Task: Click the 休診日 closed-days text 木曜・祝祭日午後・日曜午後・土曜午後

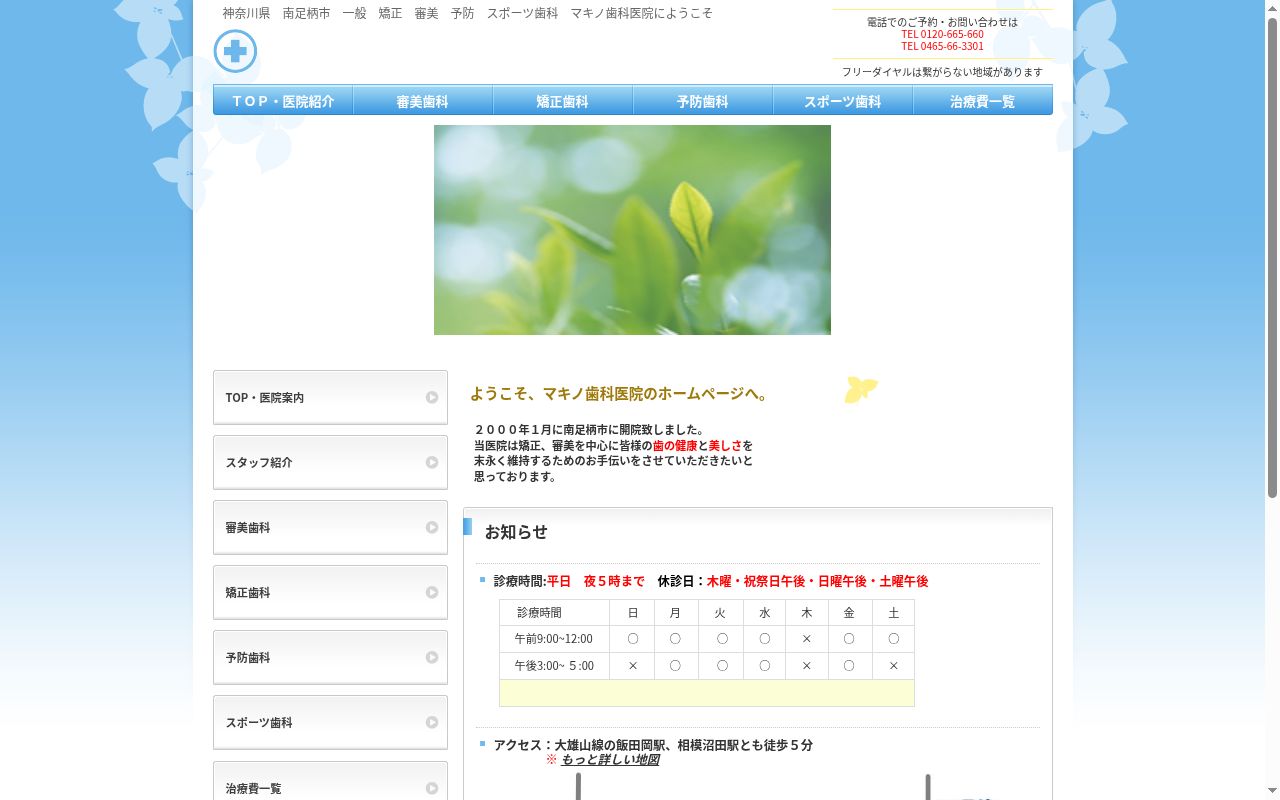Action: 817,581
